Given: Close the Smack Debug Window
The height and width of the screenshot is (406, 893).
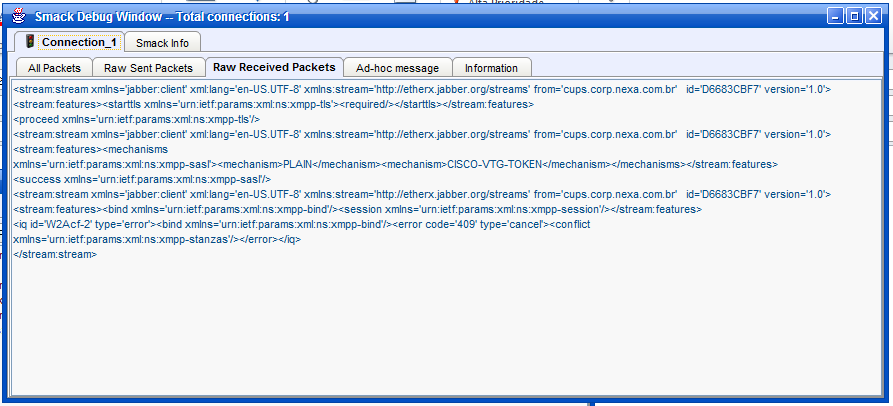Looking at the screenshot, I should [x=873, y=16].
